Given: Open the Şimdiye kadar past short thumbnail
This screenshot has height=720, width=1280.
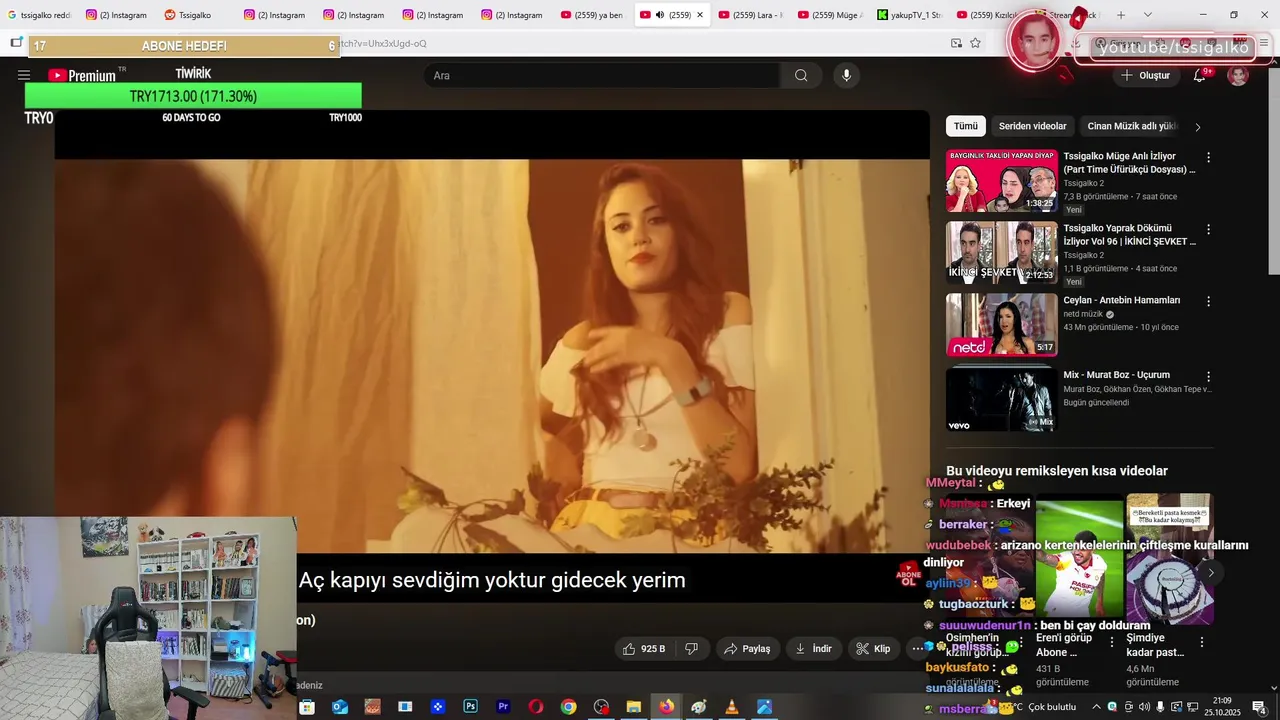Looking at the screenshot, I should point(1170,559).
